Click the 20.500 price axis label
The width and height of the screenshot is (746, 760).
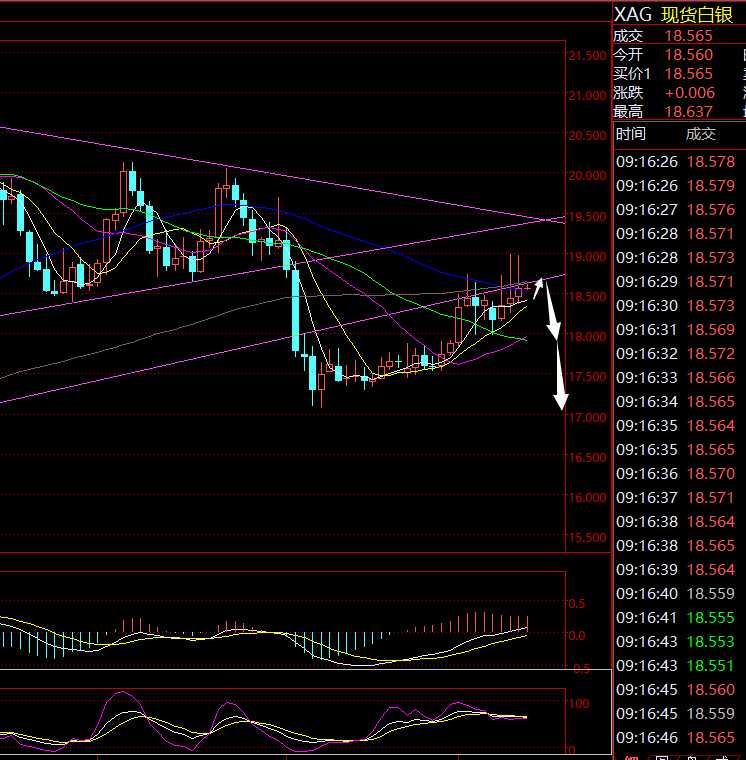587,136
